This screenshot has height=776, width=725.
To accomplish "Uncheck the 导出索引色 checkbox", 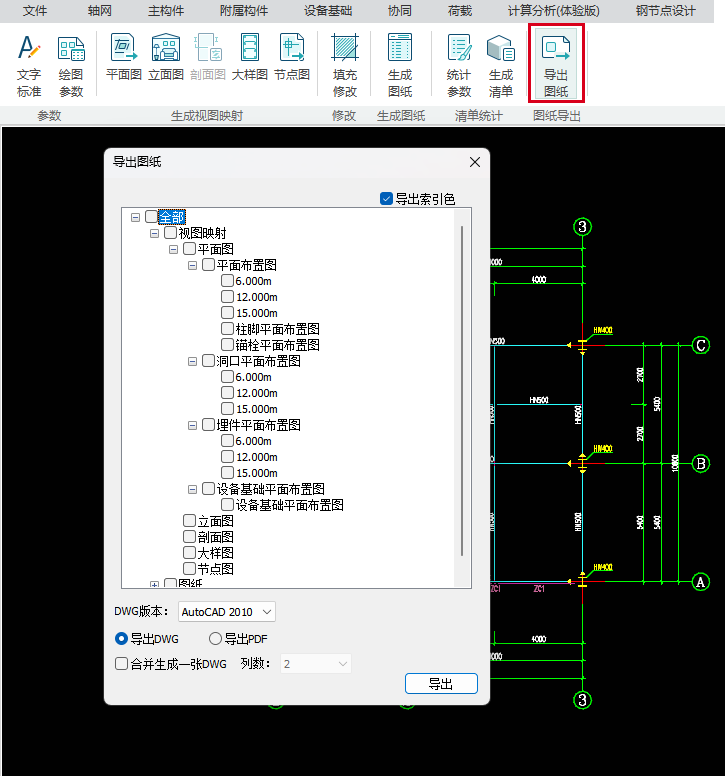I will click(x=386, y=199).
